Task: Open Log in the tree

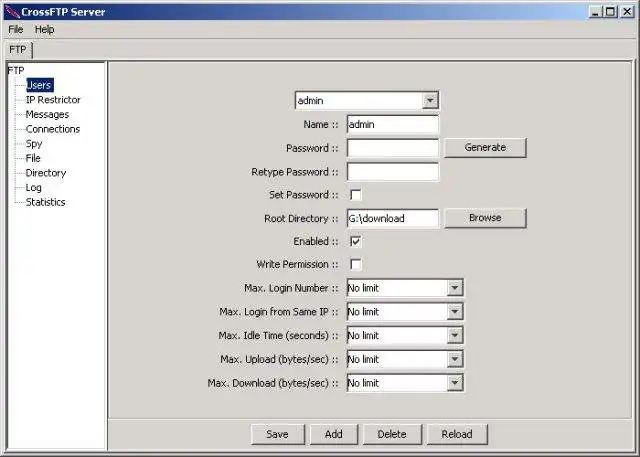Action: 33,187
